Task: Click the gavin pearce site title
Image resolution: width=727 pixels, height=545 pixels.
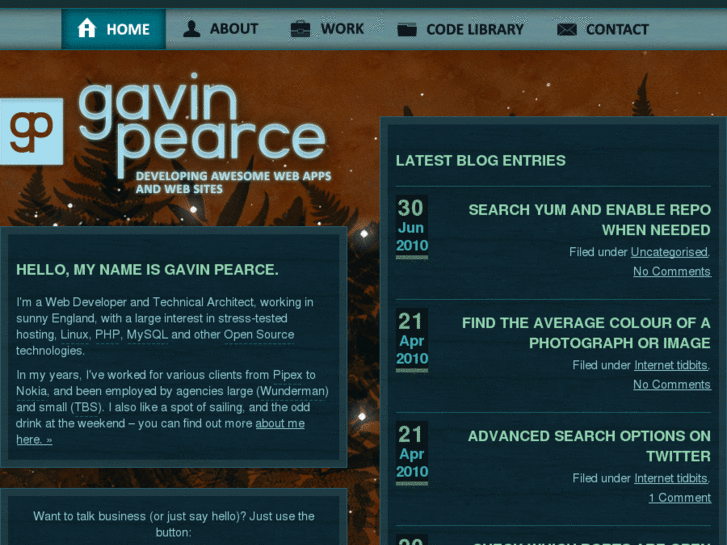Action: [x=202, y=123]
